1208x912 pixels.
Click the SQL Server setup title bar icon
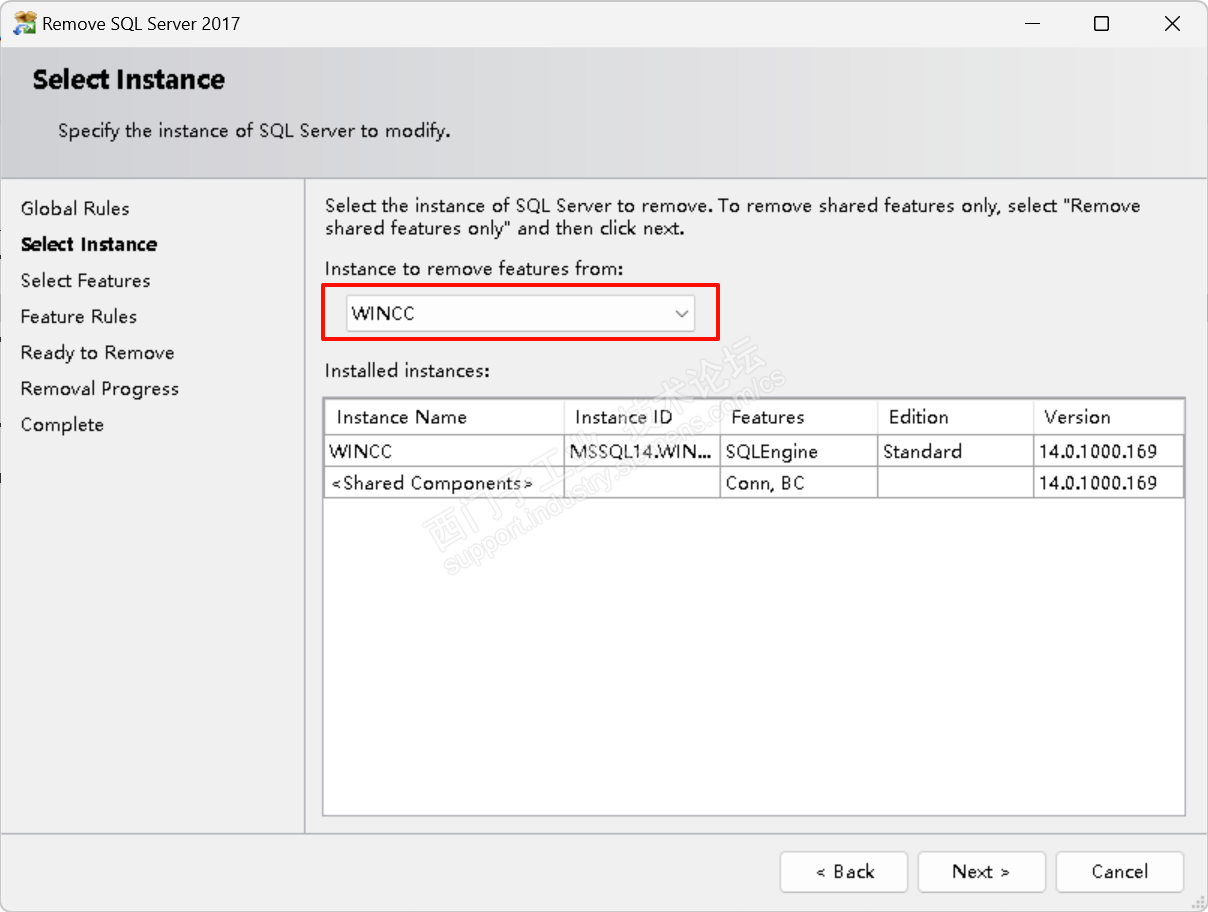24,23
